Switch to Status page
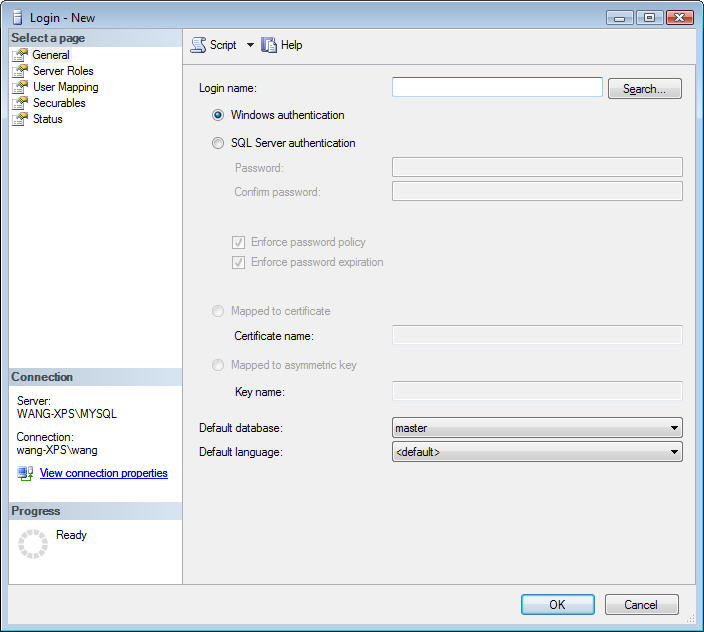The height and width of the screenshot is (632, 704). coord(48,119)
